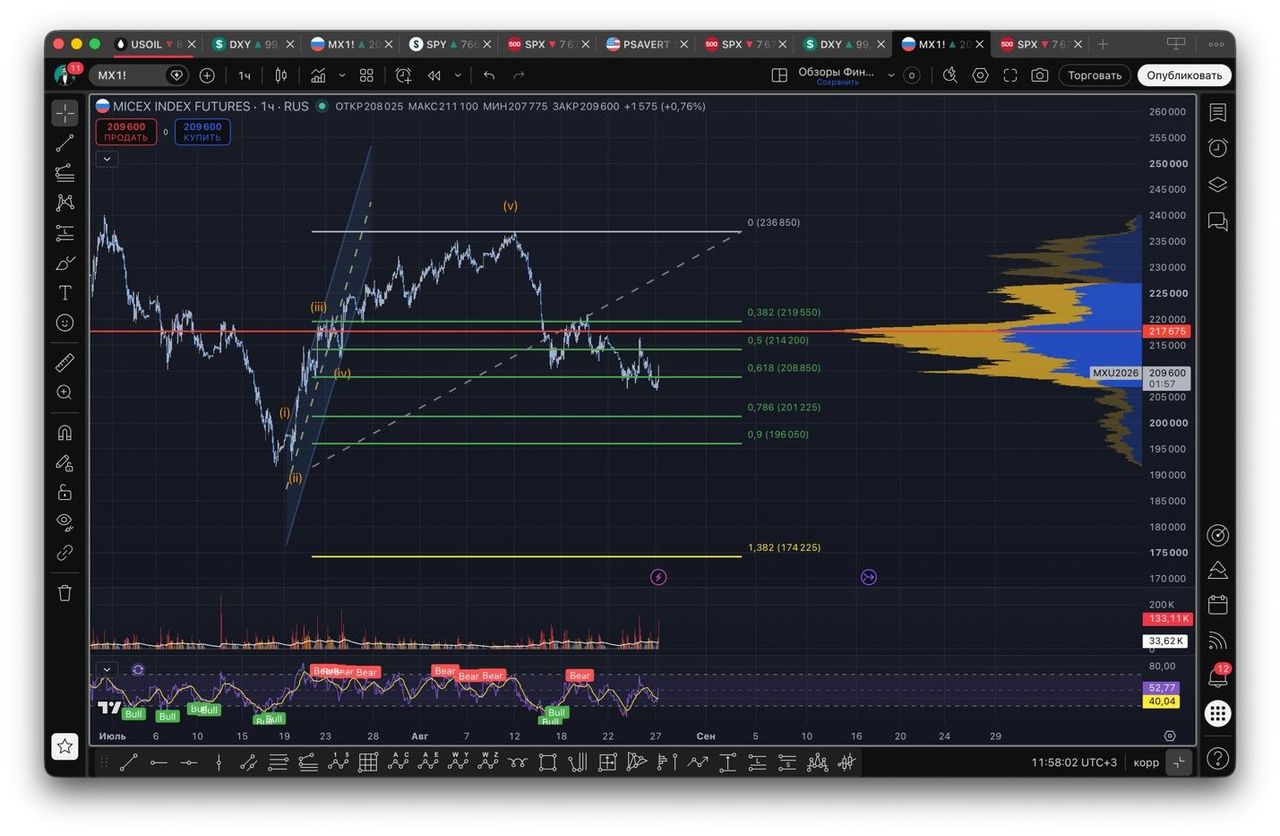Activate the Measure ruler tool
This screenshot has height=836, width=1280.
click(x=65, y=362)
